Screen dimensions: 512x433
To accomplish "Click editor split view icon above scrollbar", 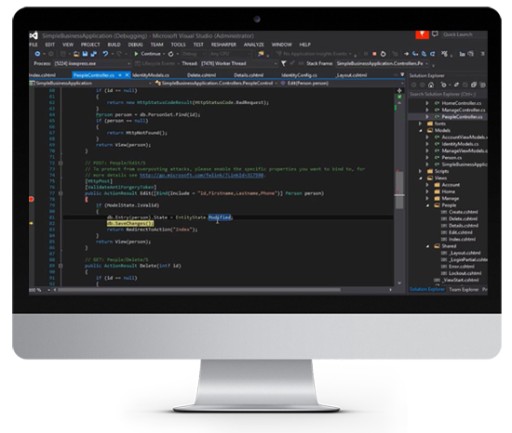I will (x=399, y=91).
